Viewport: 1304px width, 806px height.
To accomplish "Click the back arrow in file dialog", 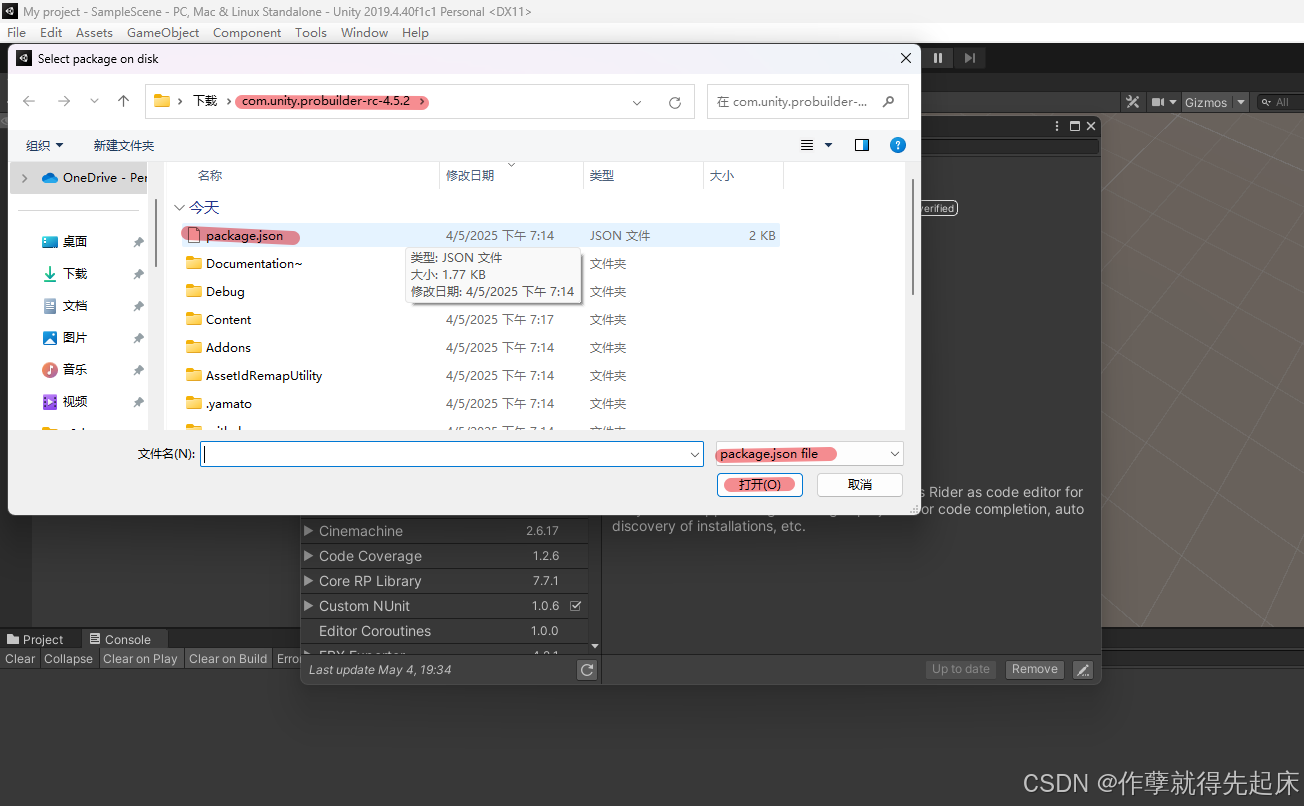I will (29, 101).
